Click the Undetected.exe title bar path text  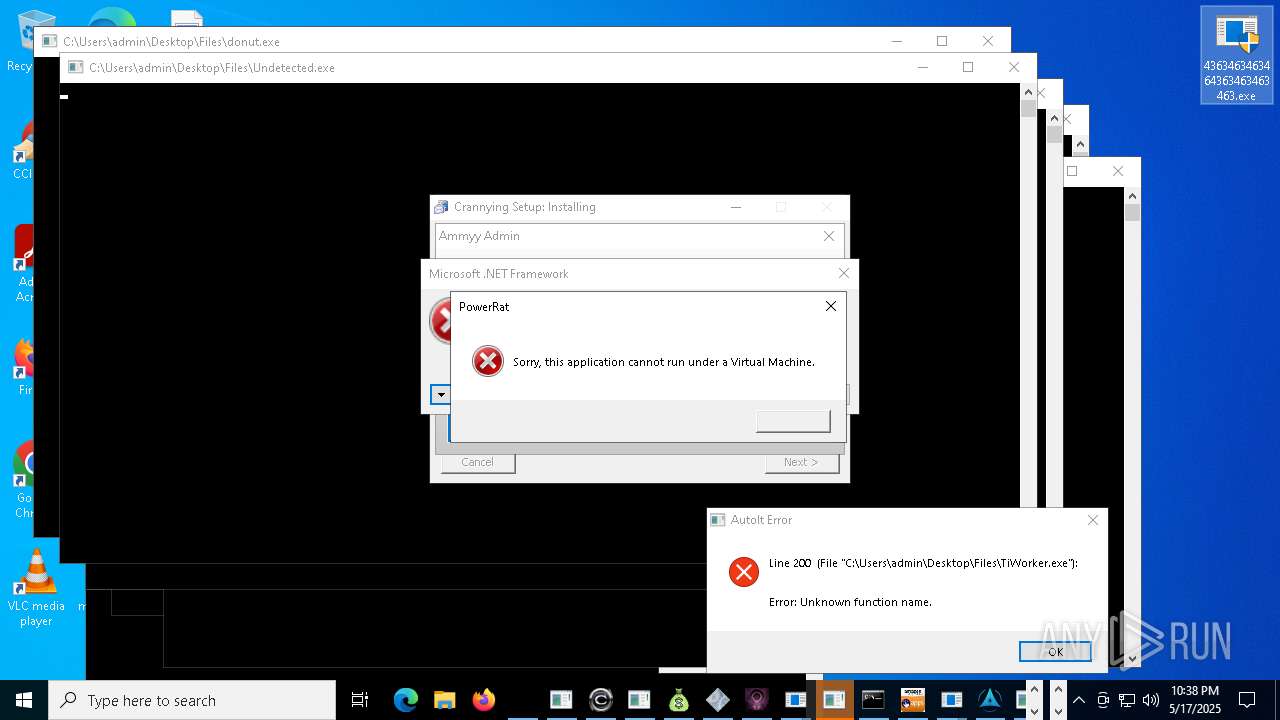(x=212, y=68)
